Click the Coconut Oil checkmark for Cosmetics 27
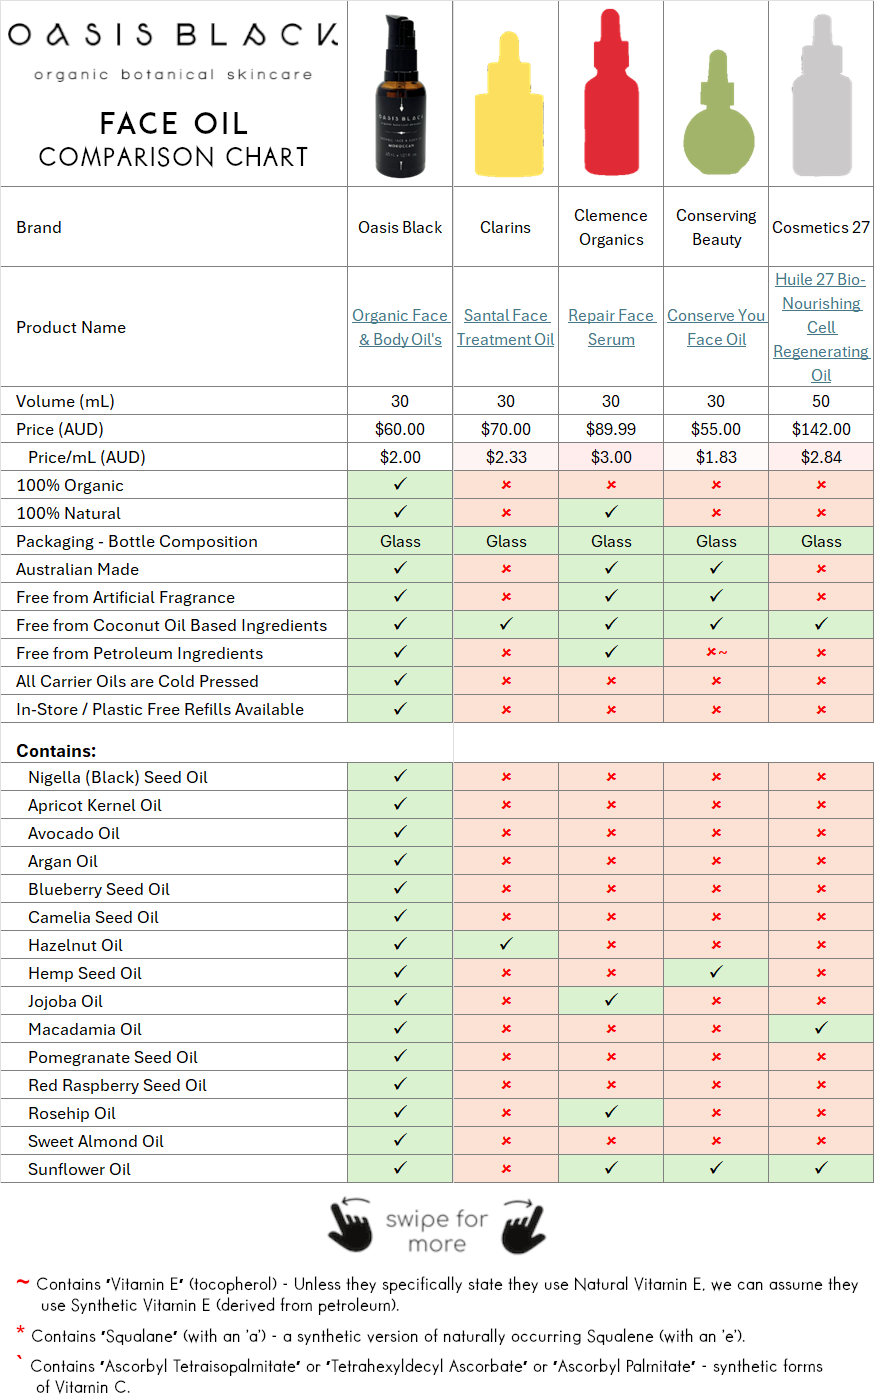Viewport: 874px width, 1400px height. click(821, 624)
